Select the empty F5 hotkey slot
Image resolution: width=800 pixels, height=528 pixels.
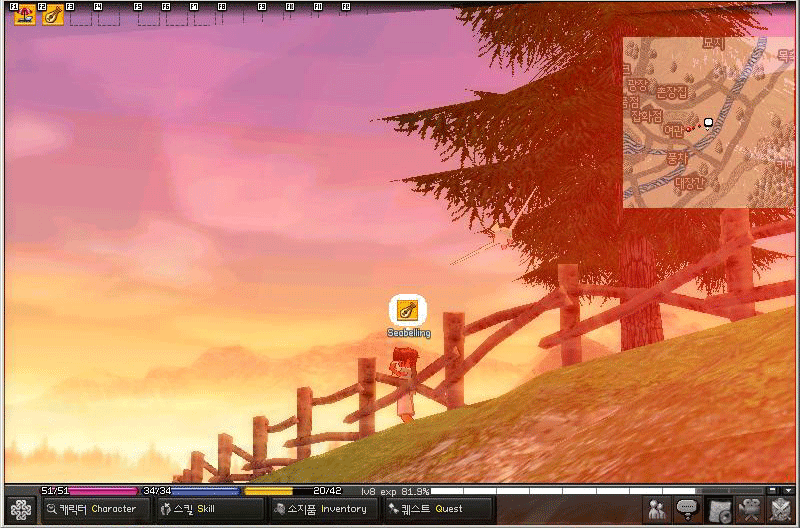pos(148,15)
